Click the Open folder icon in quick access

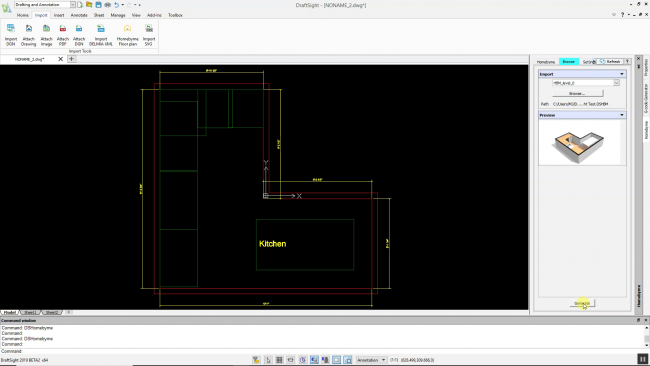[x=89, y=5]
